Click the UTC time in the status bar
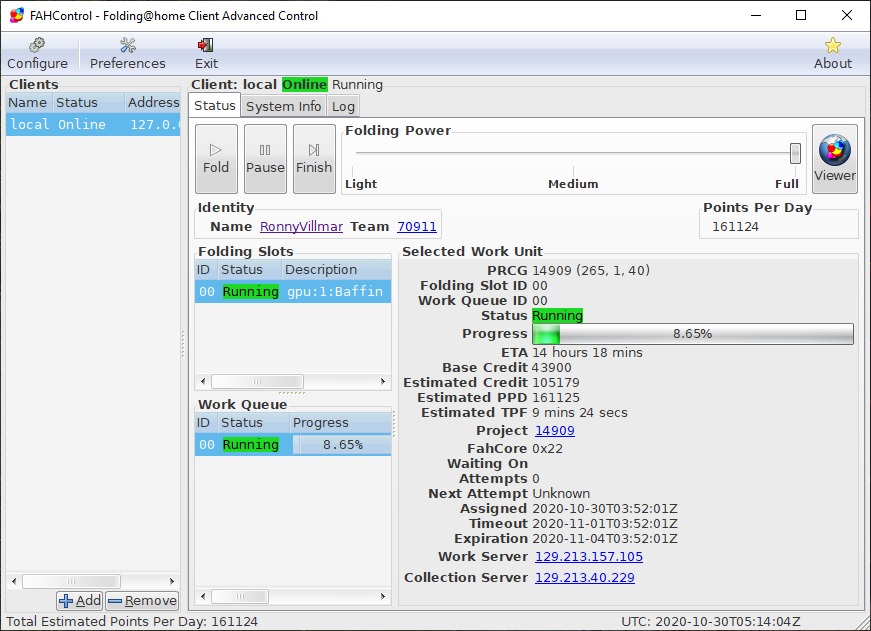871x631 pixels. click(710, 622)
